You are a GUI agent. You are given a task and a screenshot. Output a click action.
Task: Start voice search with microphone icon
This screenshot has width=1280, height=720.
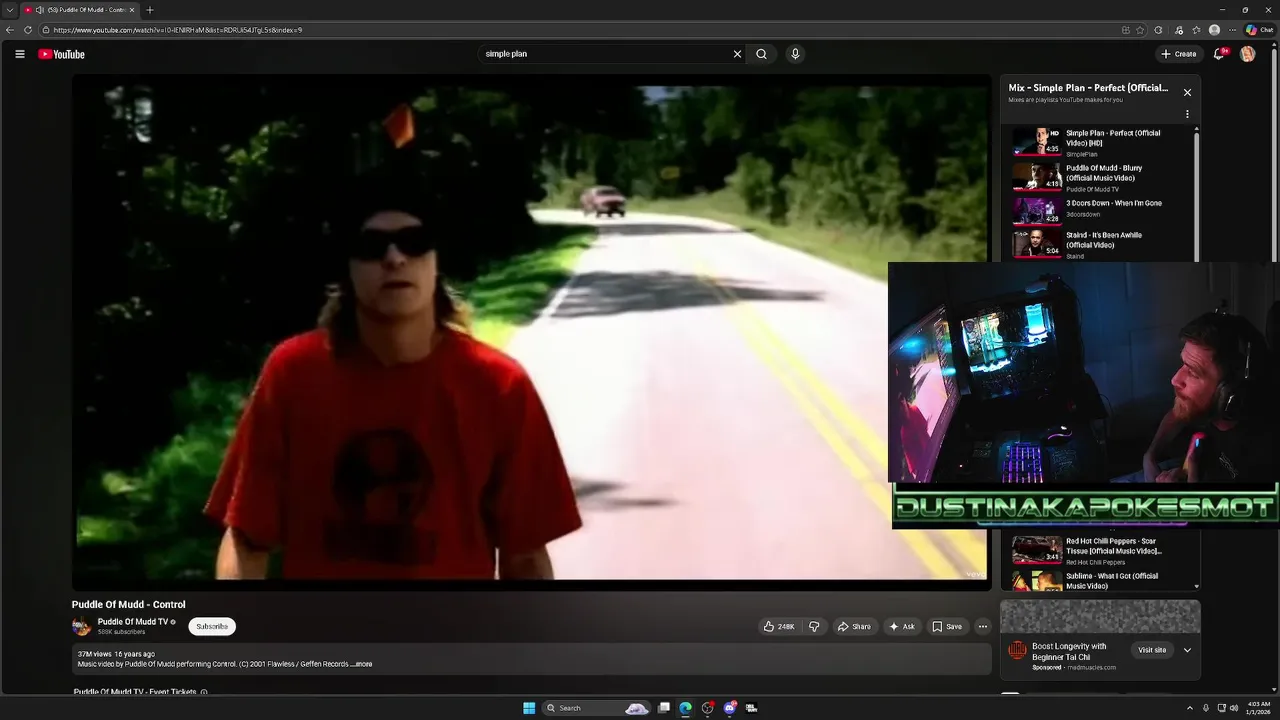coord(795,54)
